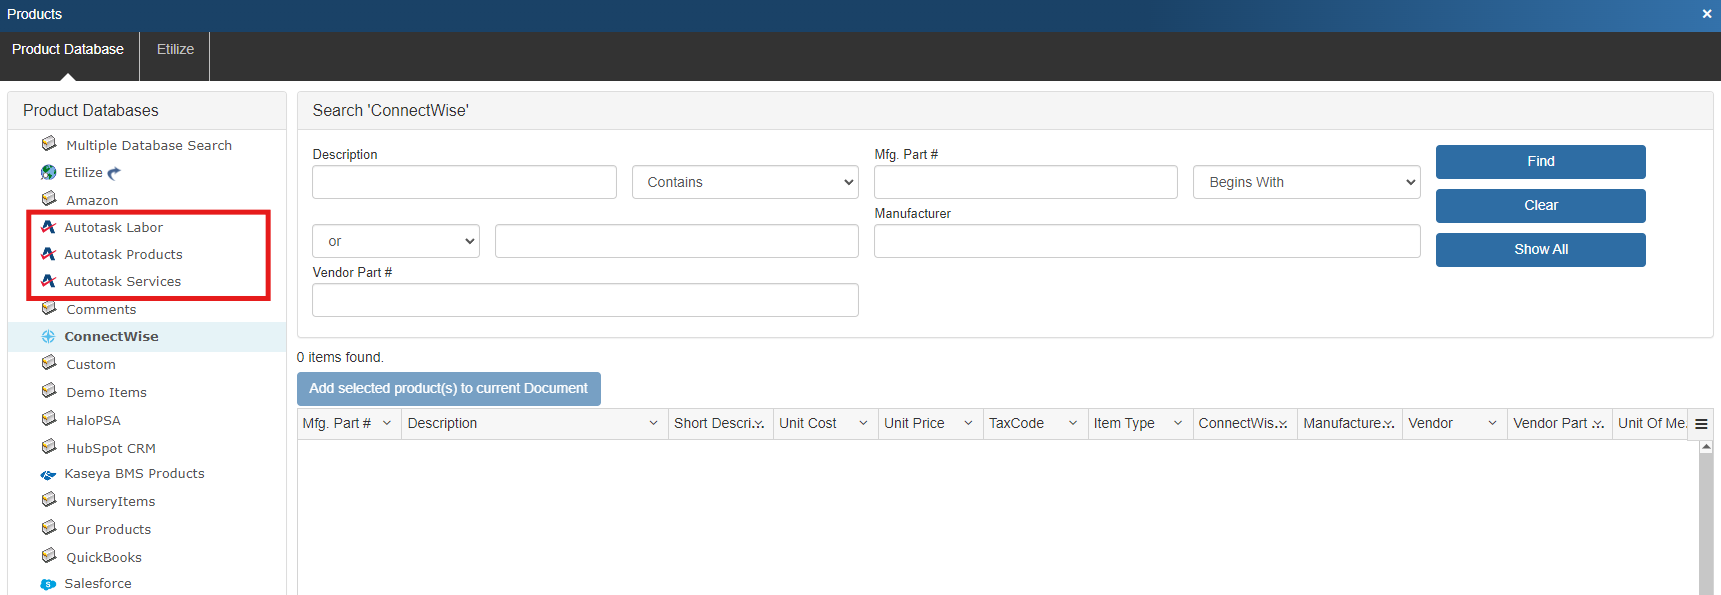
Task: Click the Salesforce cloud icon
Action: point(48,584)
